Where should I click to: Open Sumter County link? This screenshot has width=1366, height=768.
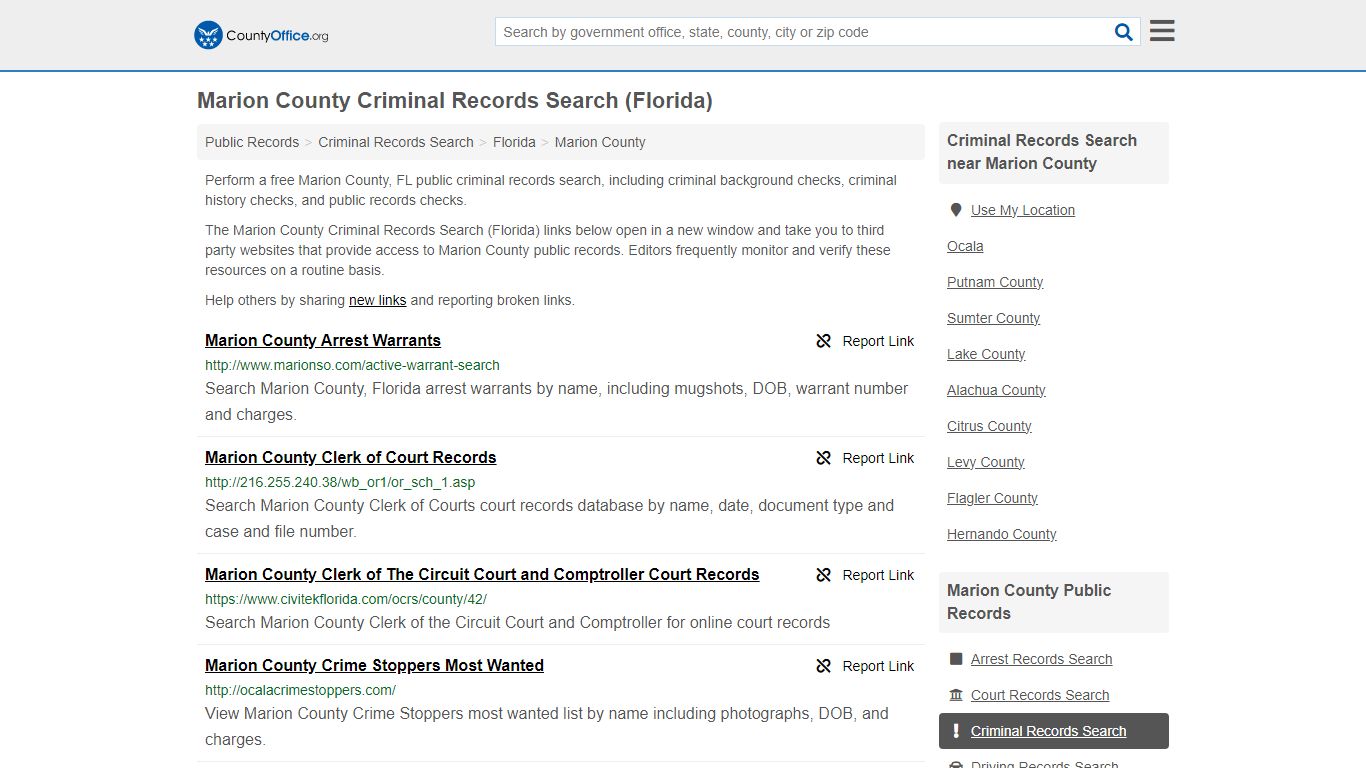pyautogui.click(x=993, y=318)
